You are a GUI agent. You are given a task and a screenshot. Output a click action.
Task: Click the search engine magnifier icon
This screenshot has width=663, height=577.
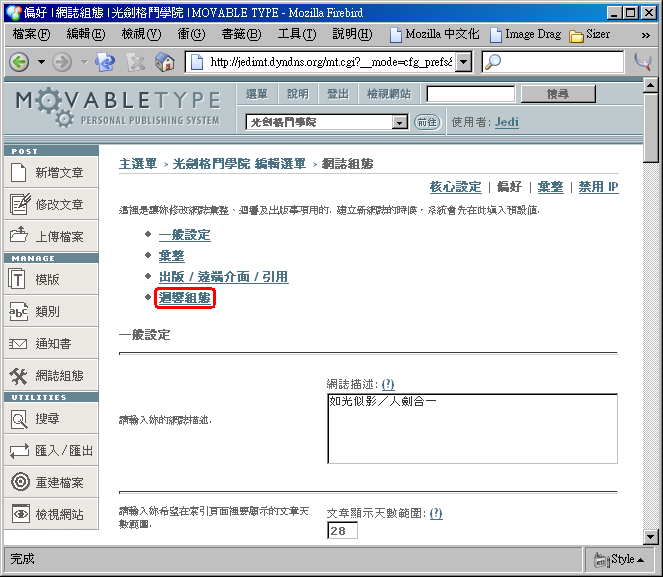click(x=493, y=62)
